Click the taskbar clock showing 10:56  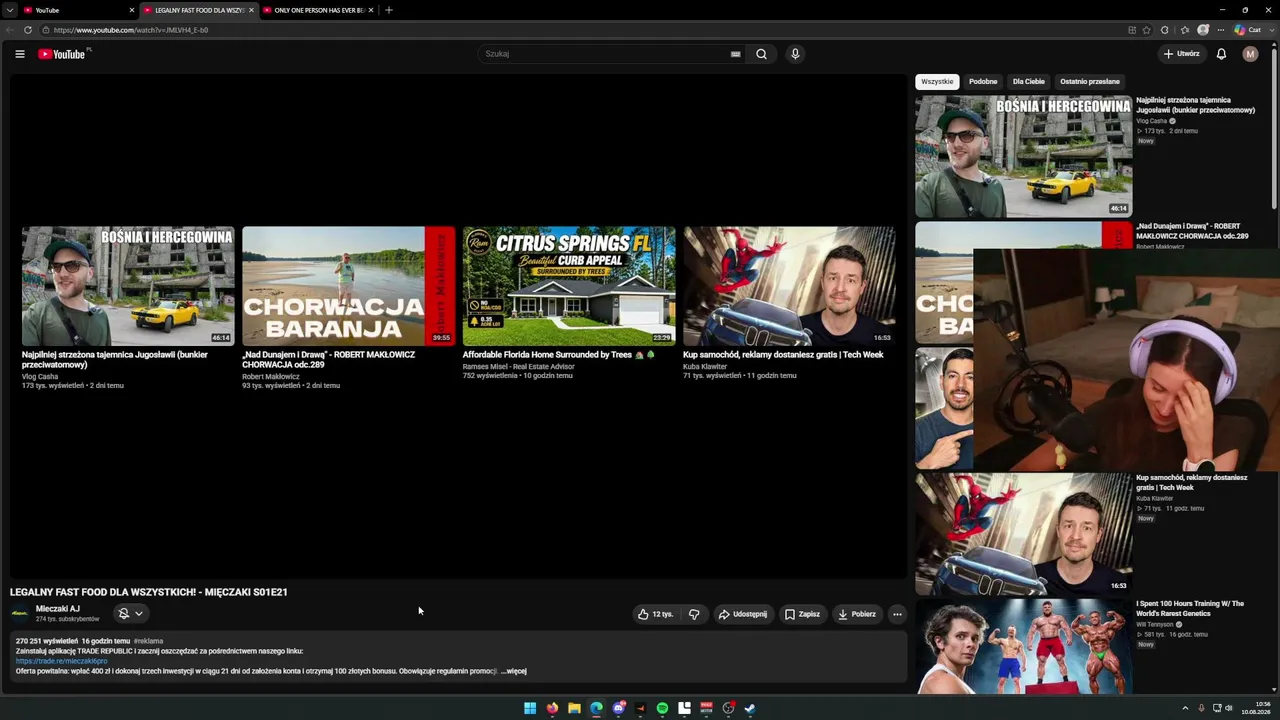[1256, 708]
